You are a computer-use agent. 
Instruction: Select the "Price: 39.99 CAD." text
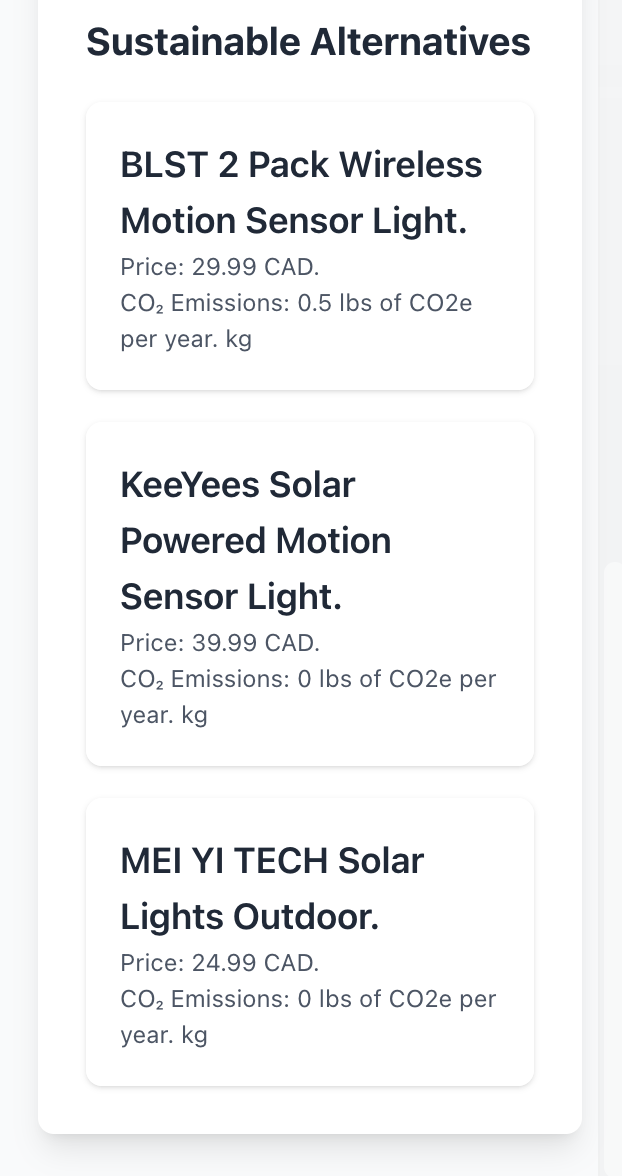tap(220, 643)
